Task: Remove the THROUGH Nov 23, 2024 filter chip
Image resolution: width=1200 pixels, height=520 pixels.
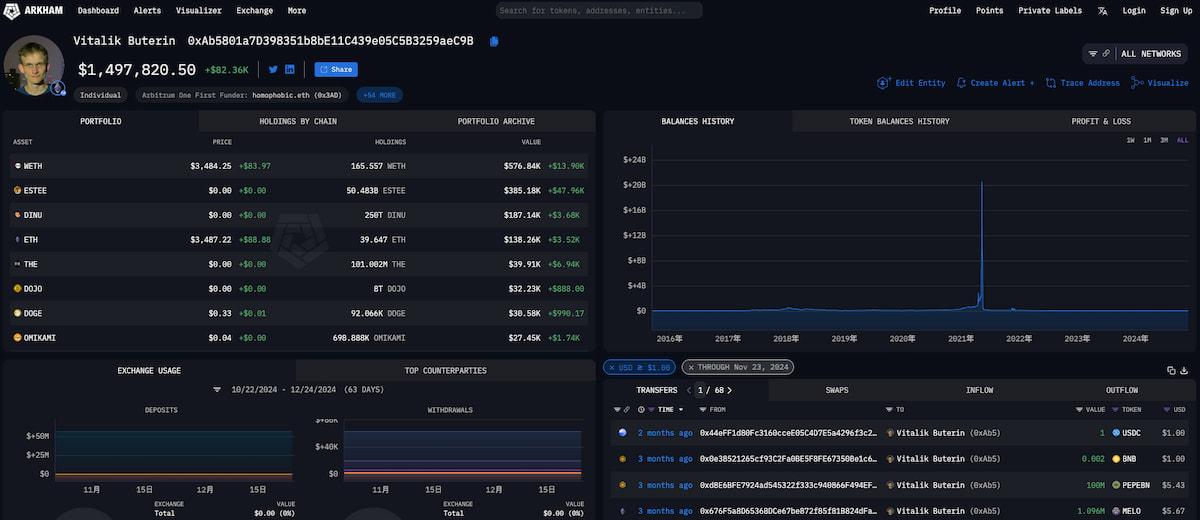Action: click(x=690, y=368)
